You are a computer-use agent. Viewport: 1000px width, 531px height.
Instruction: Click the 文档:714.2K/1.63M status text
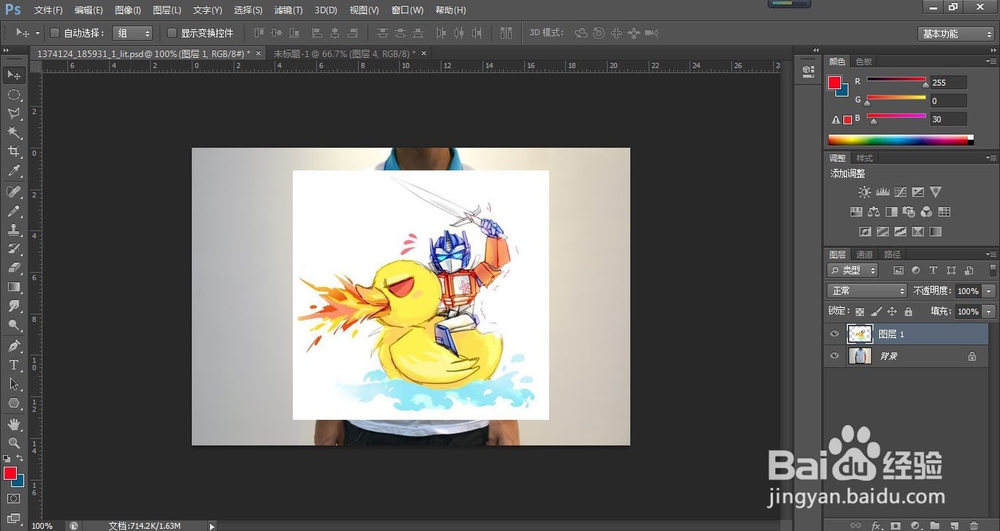pyautogui.click(x=144, y=526)
